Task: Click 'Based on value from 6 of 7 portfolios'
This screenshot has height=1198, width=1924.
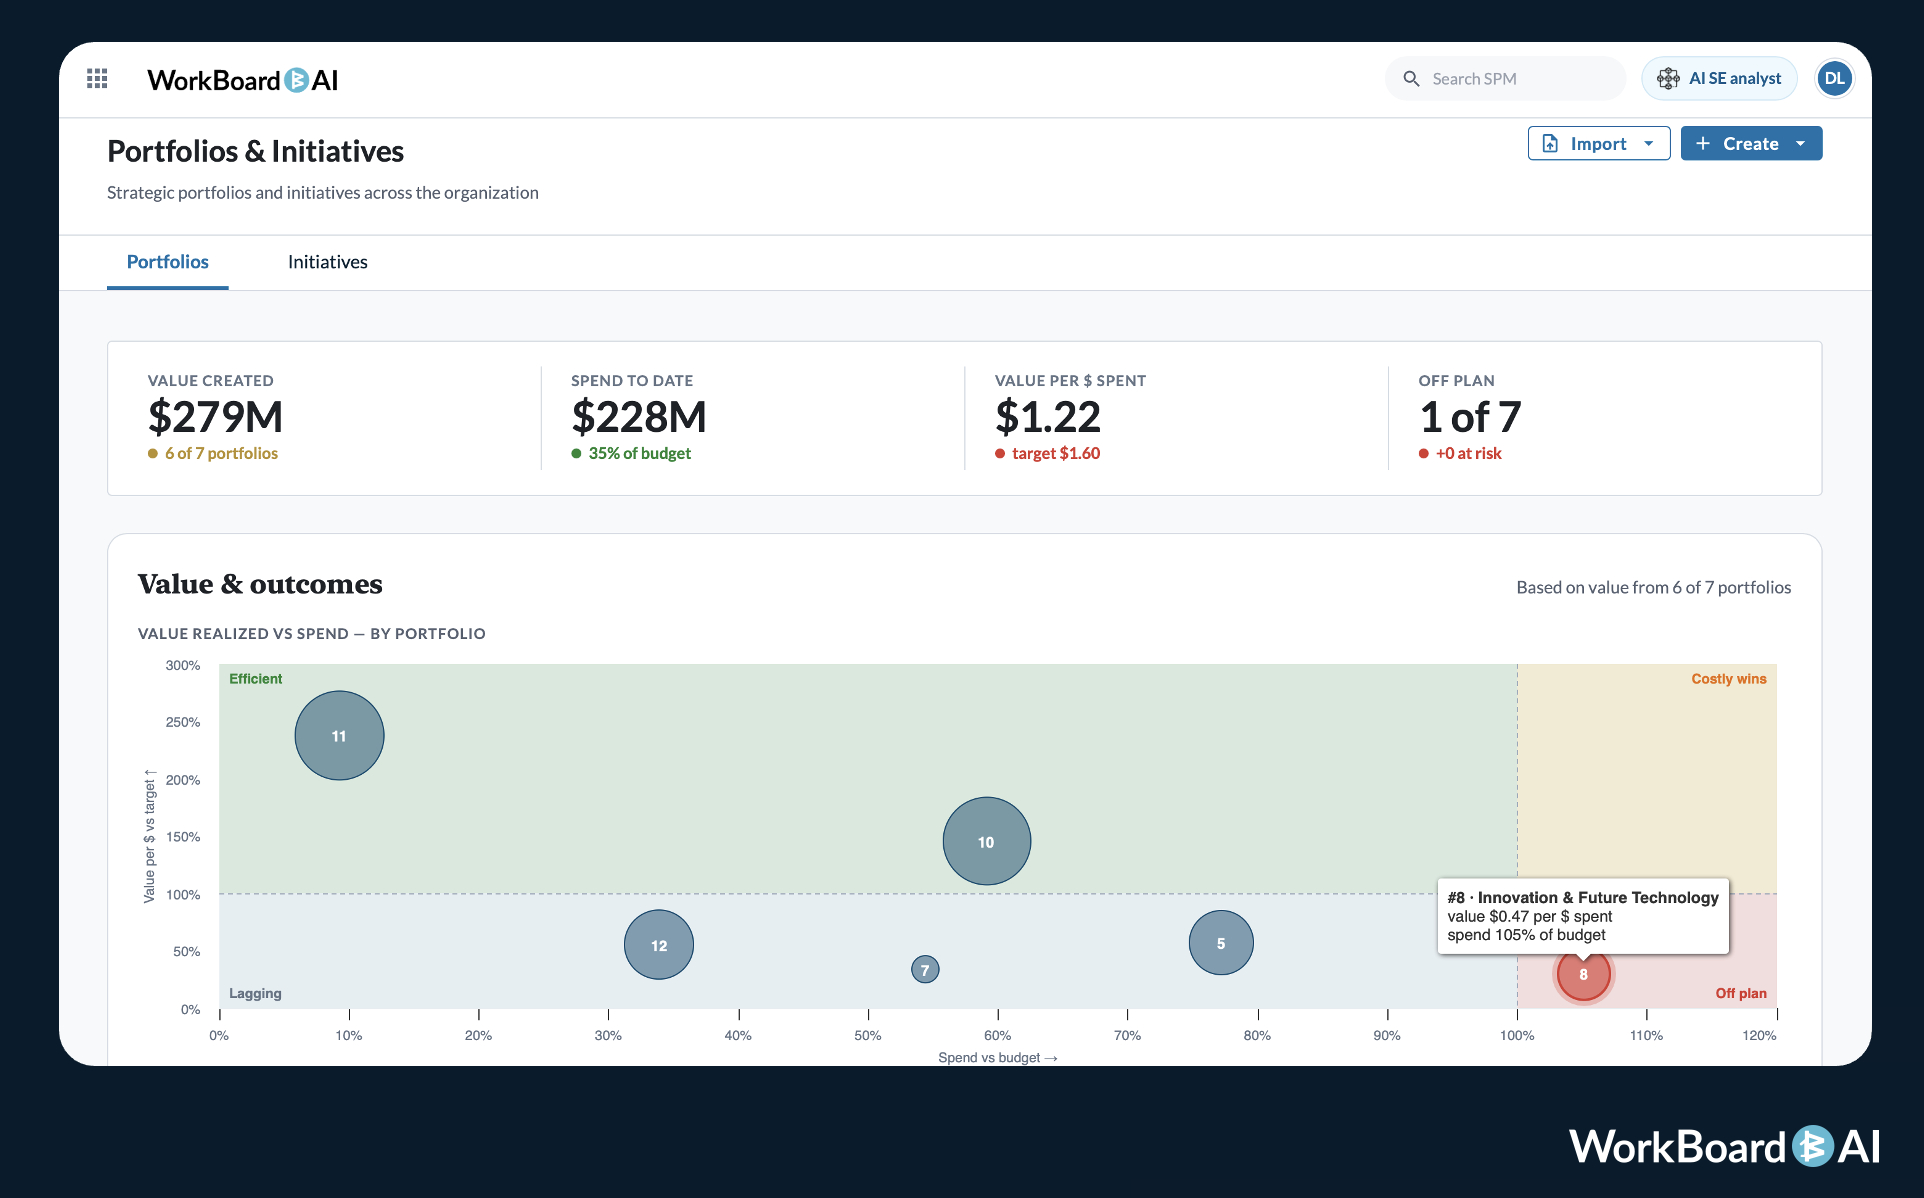Action: tap(1653, 588)
